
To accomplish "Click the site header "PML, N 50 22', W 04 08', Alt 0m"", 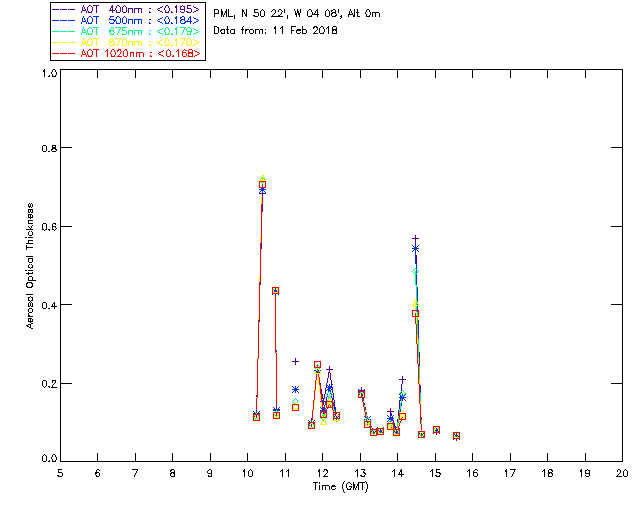I will pos(297,14).
